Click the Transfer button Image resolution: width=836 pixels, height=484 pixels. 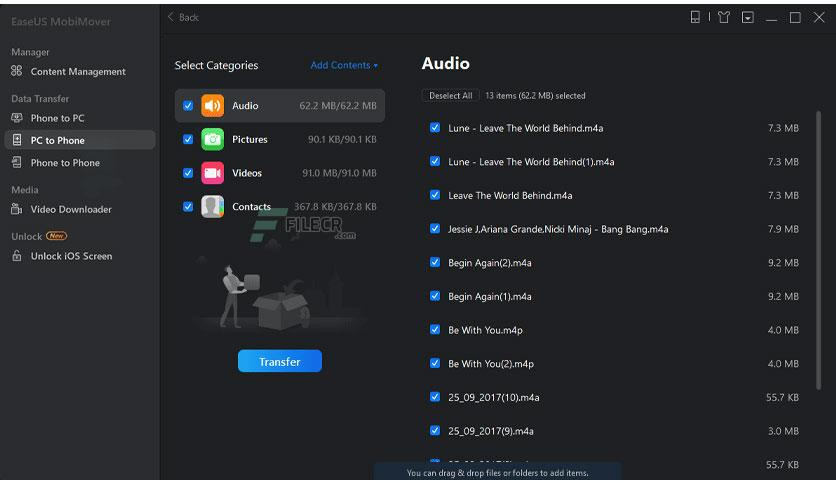tap(279, 362)
